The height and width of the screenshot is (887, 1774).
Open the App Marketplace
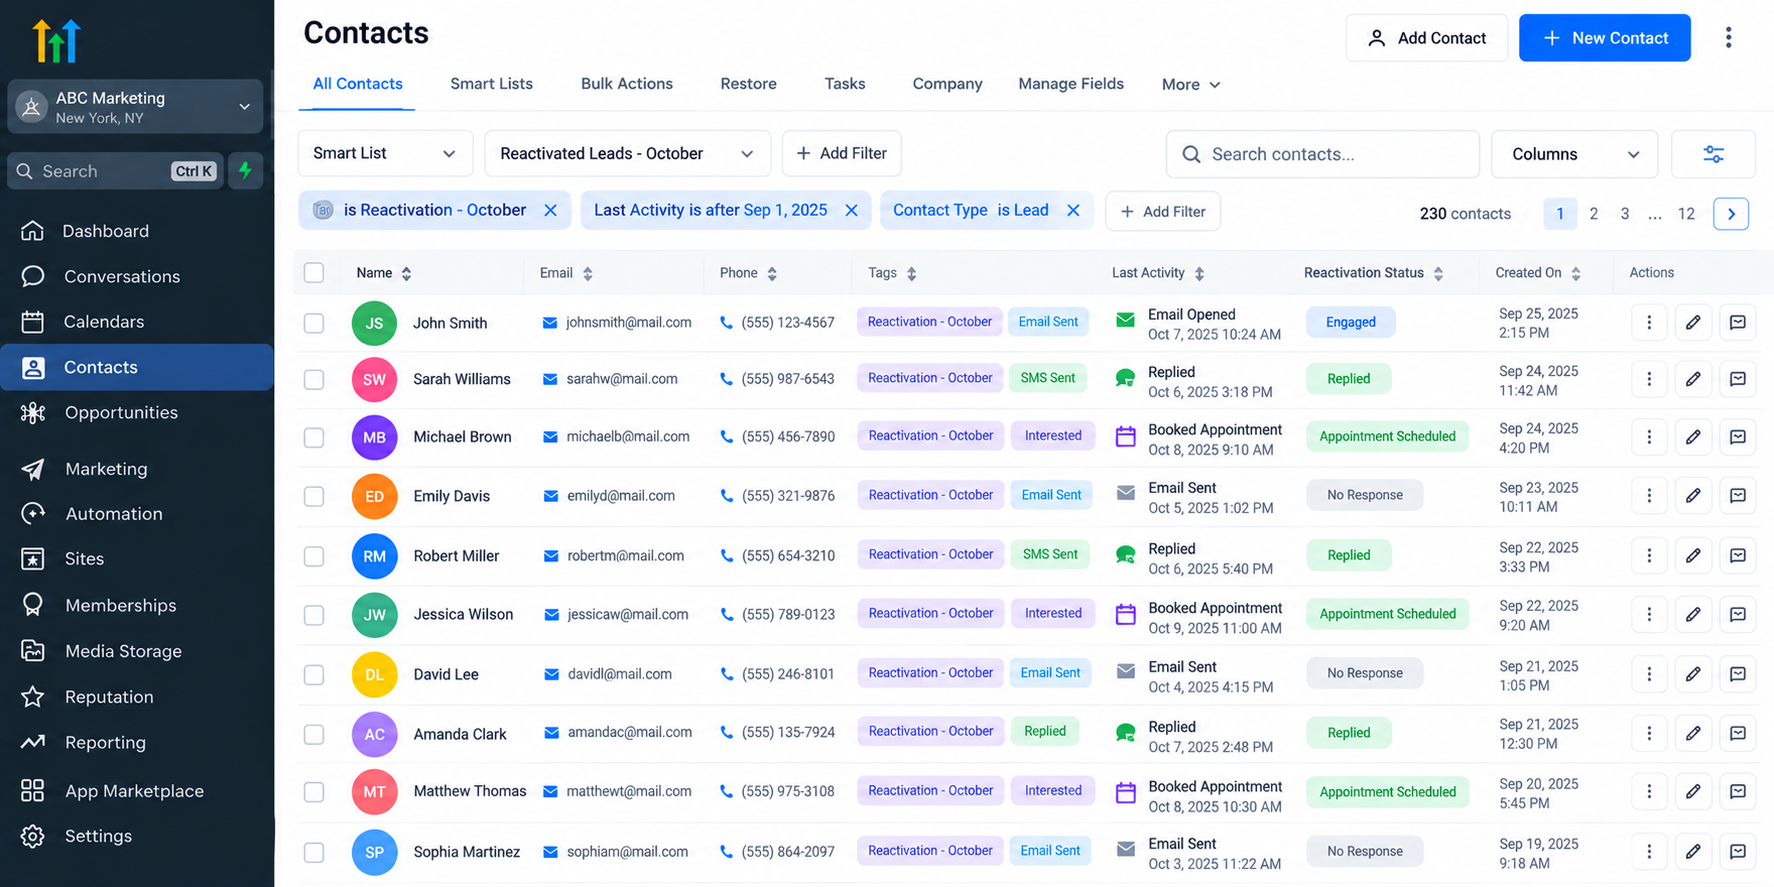(x=134, y=791)
